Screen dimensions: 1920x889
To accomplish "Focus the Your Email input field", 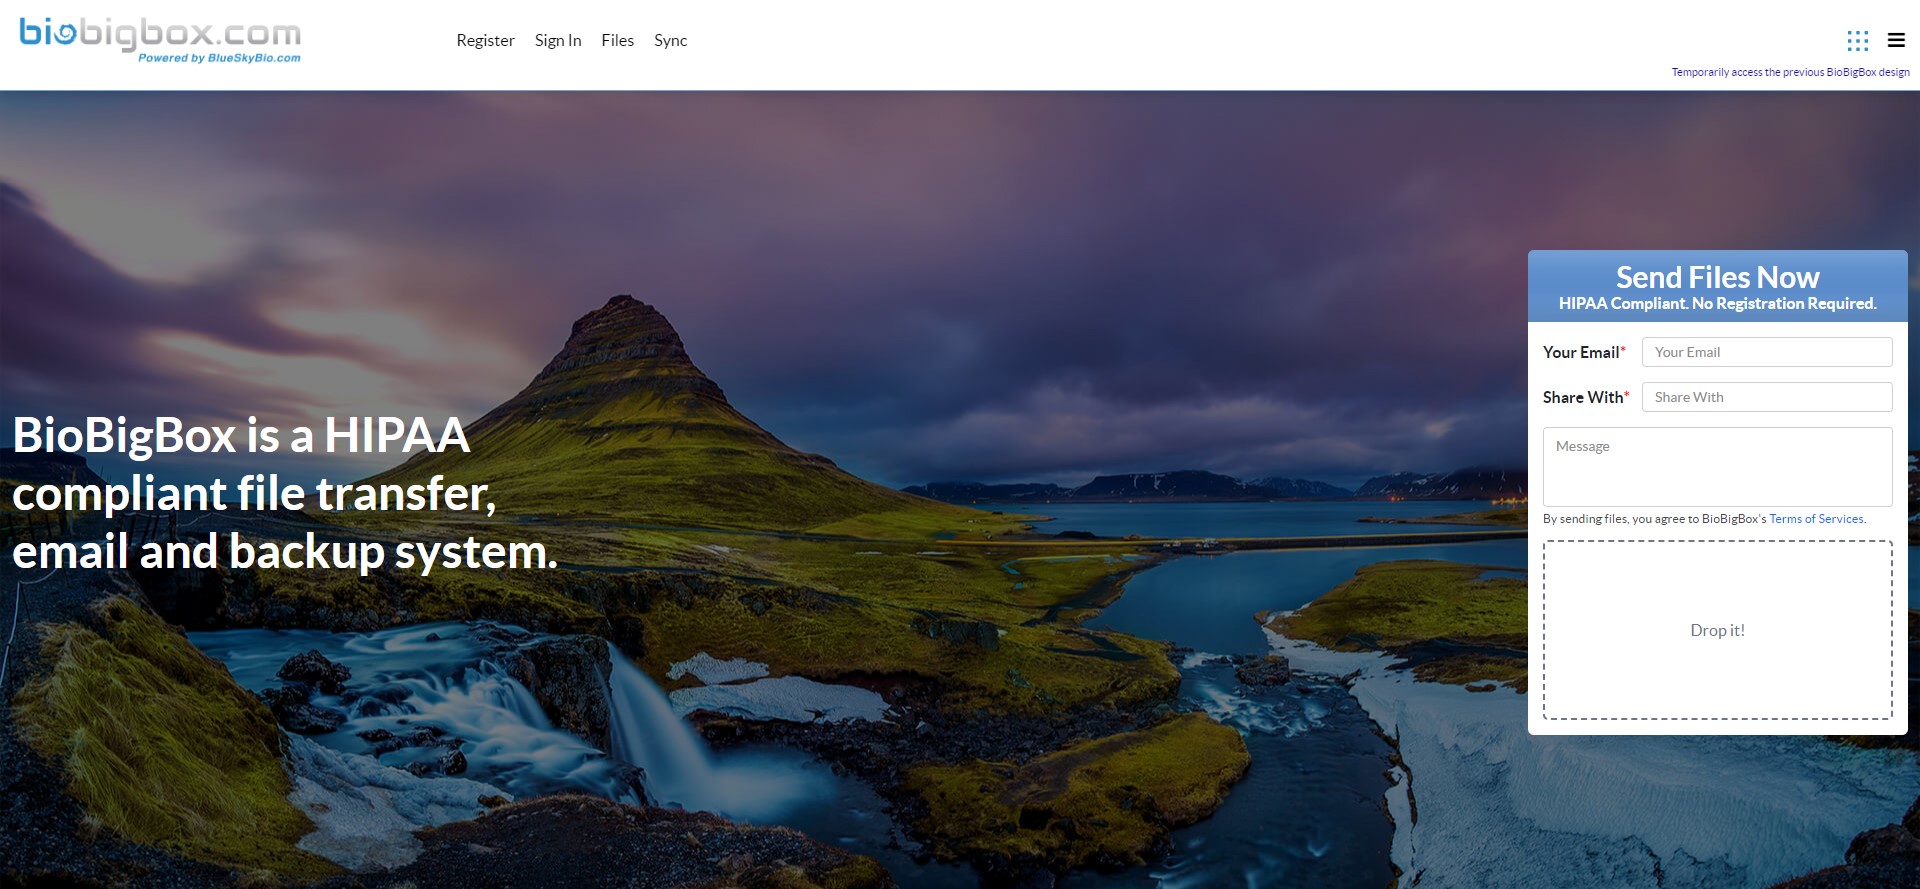I will click(x=1767, y=352).
